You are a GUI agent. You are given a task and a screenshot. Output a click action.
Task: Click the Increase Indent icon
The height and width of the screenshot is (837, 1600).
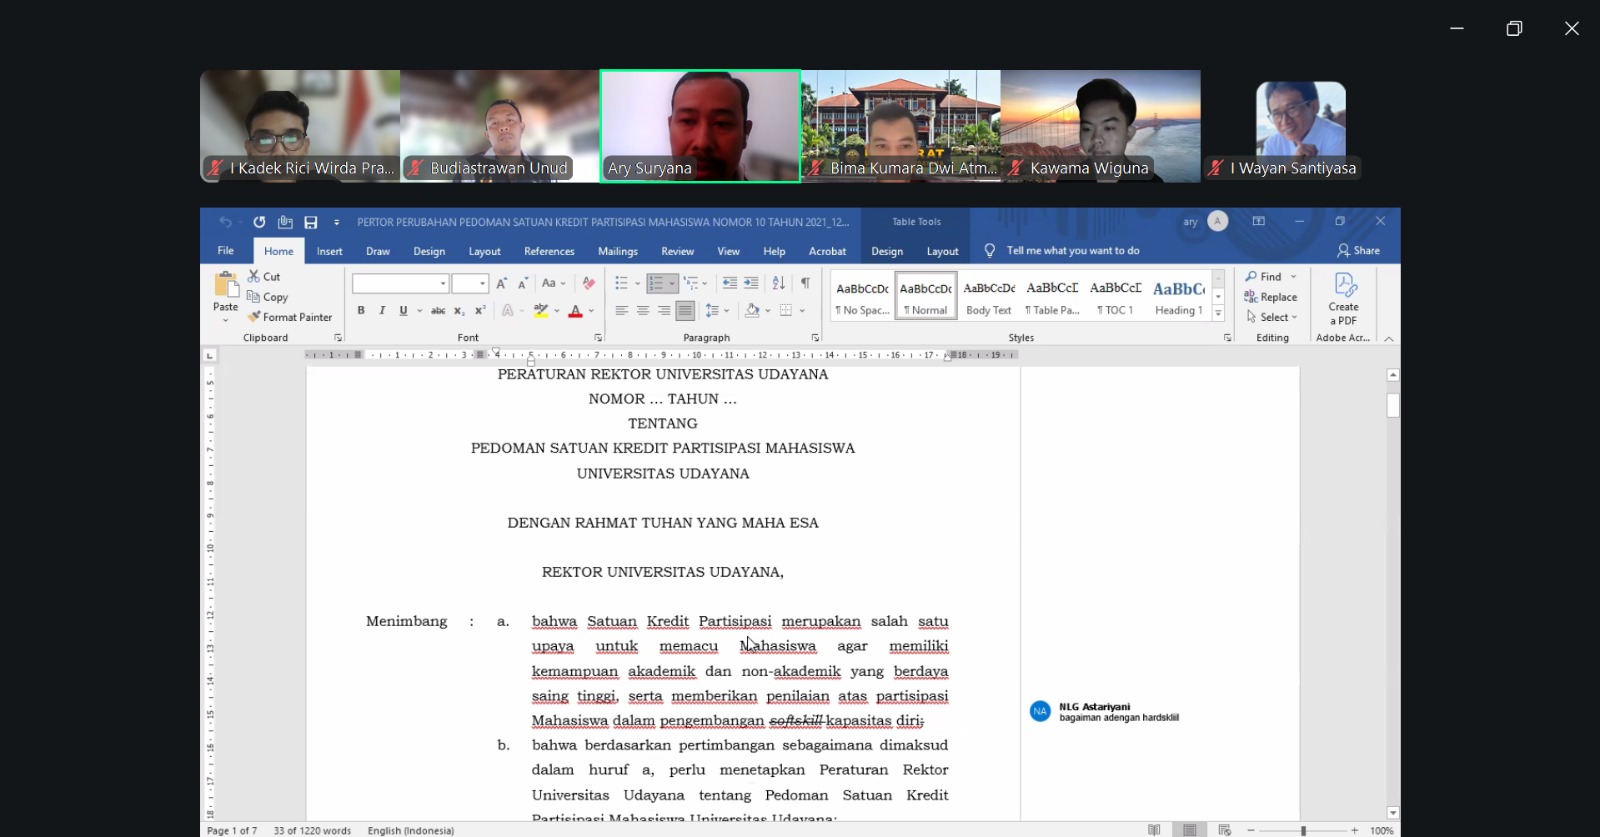tap(751, 283)
